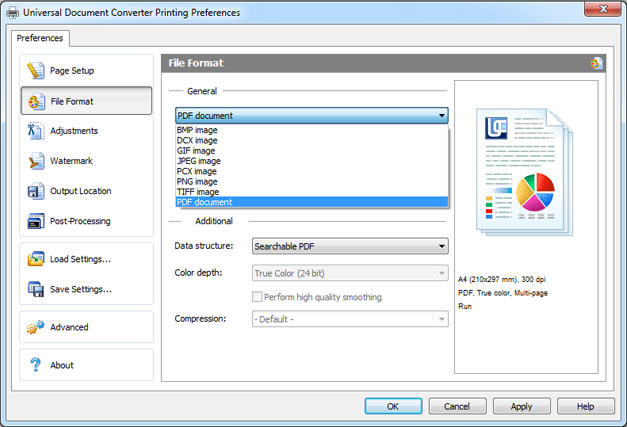Click the Output Location disk icon
The image size is (627, 427).
pos(36,191)
